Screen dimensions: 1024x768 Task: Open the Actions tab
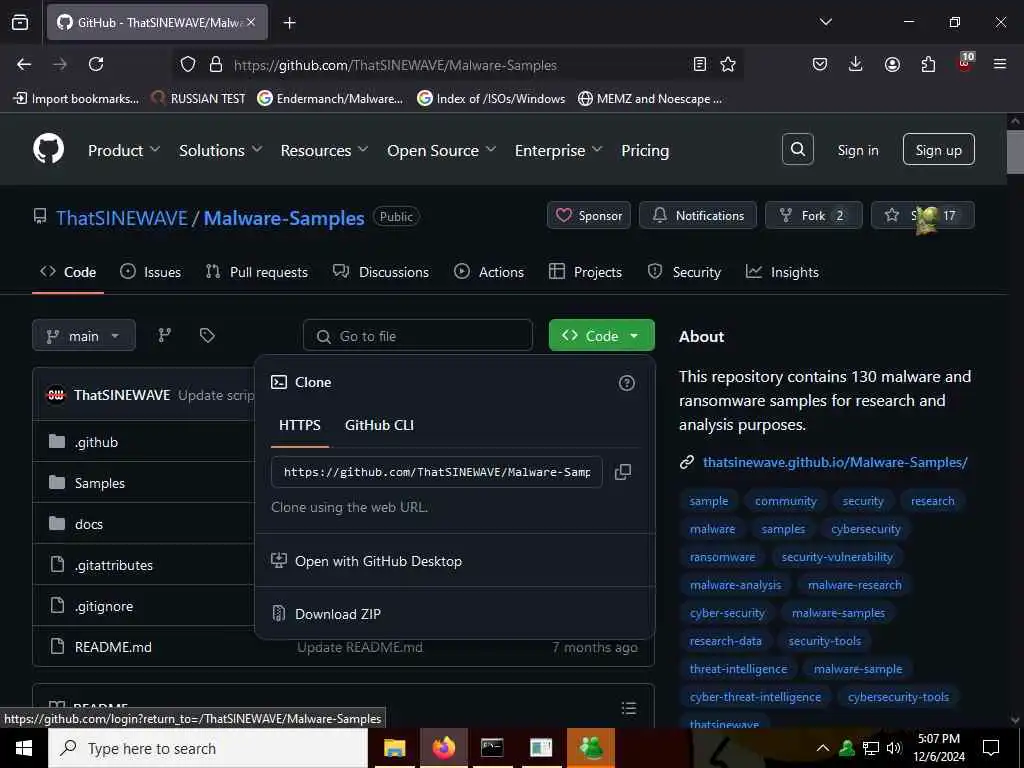coord(488,272)
